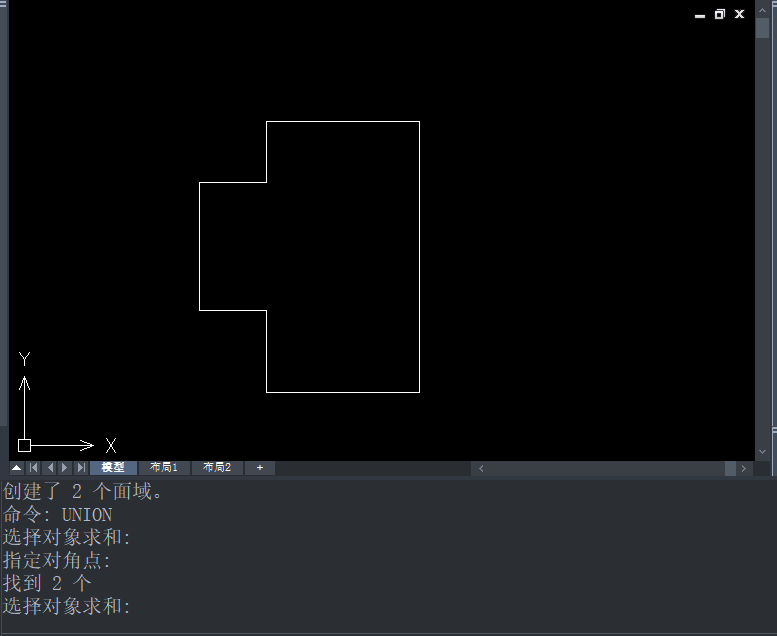The width and height of the screenshot is (777, 636).
Task: Click the horizontal scrollbar thumb
Action: (730, 468)
